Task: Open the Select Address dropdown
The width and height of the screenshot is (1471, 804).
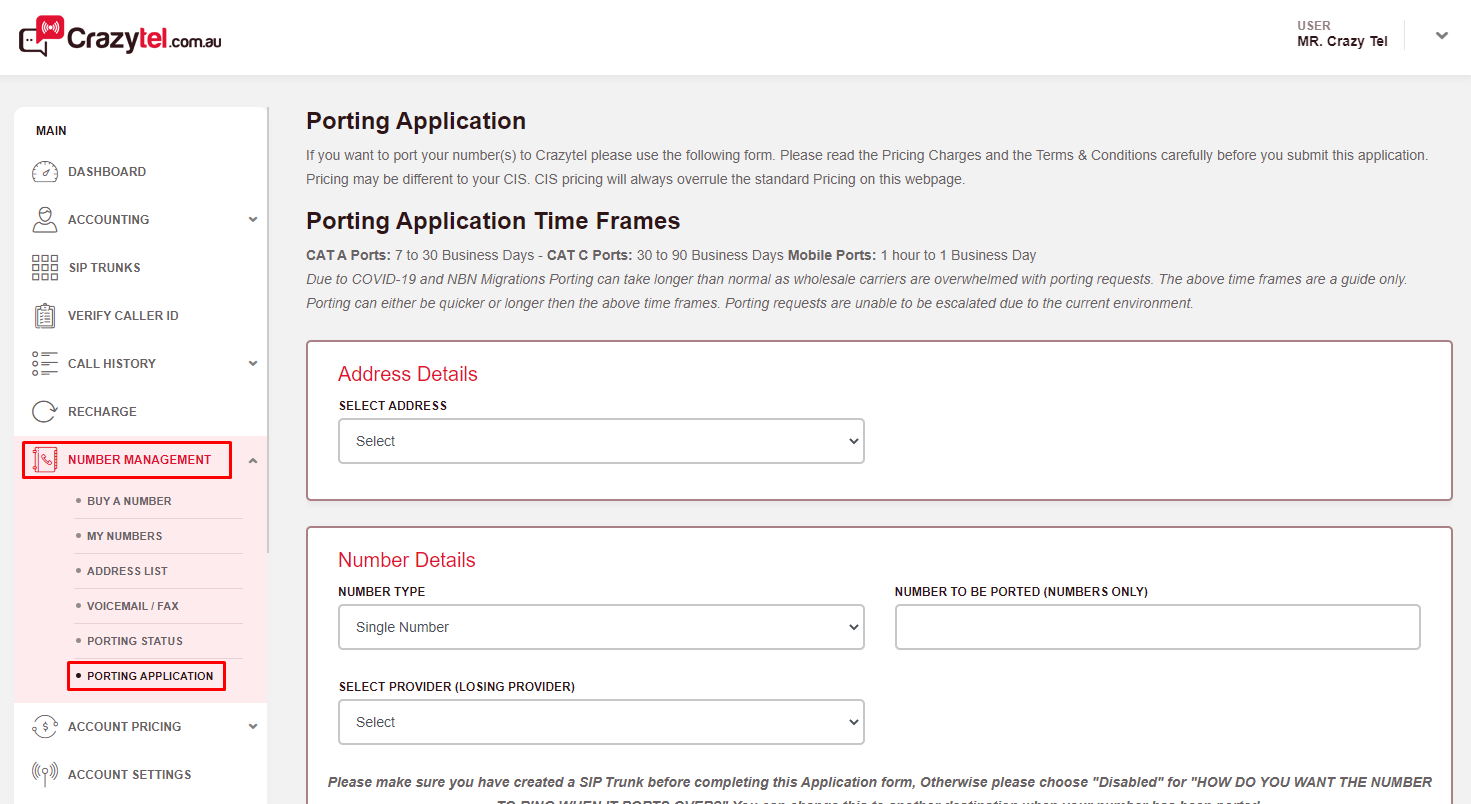Action: tap(601, 441)
